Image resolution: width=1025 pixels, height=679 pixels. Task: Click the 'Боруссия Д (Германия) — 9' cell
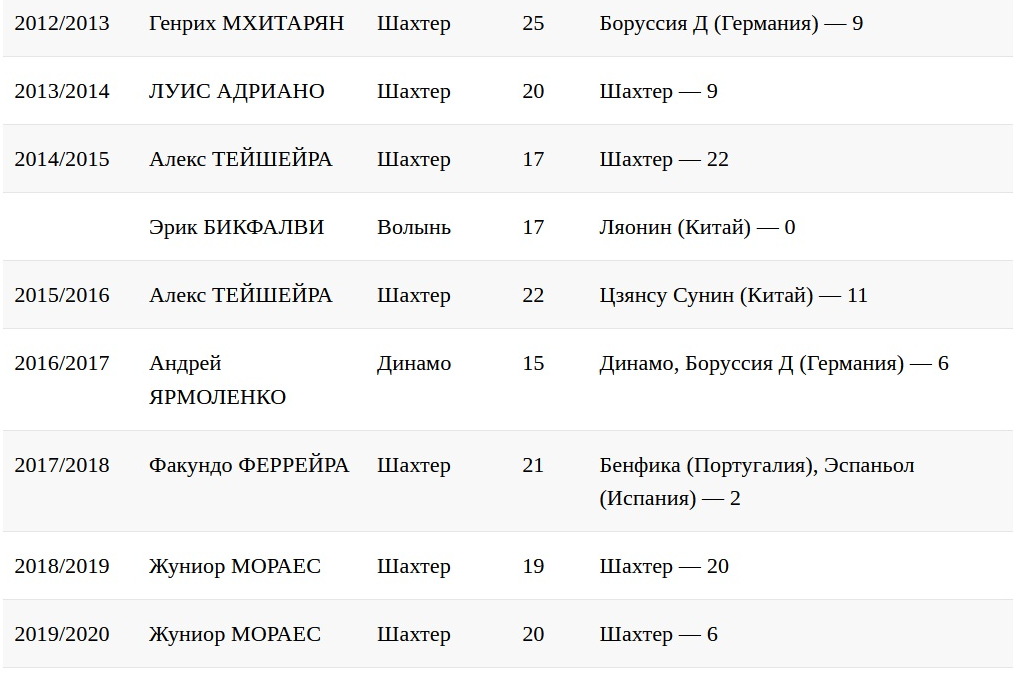pos(731,23)
